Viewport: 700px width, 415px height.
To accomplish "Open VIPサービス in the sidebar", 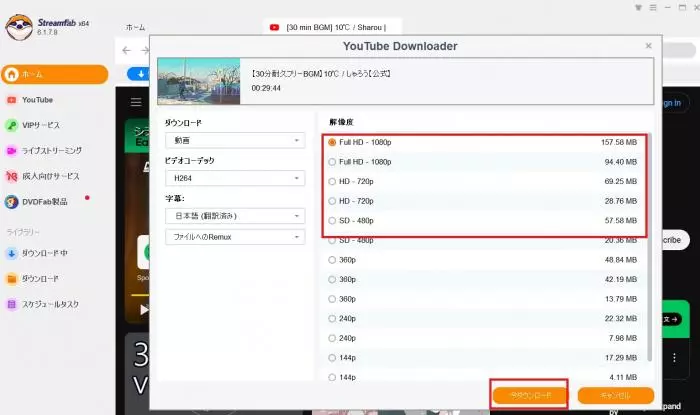I will (41, 125).
